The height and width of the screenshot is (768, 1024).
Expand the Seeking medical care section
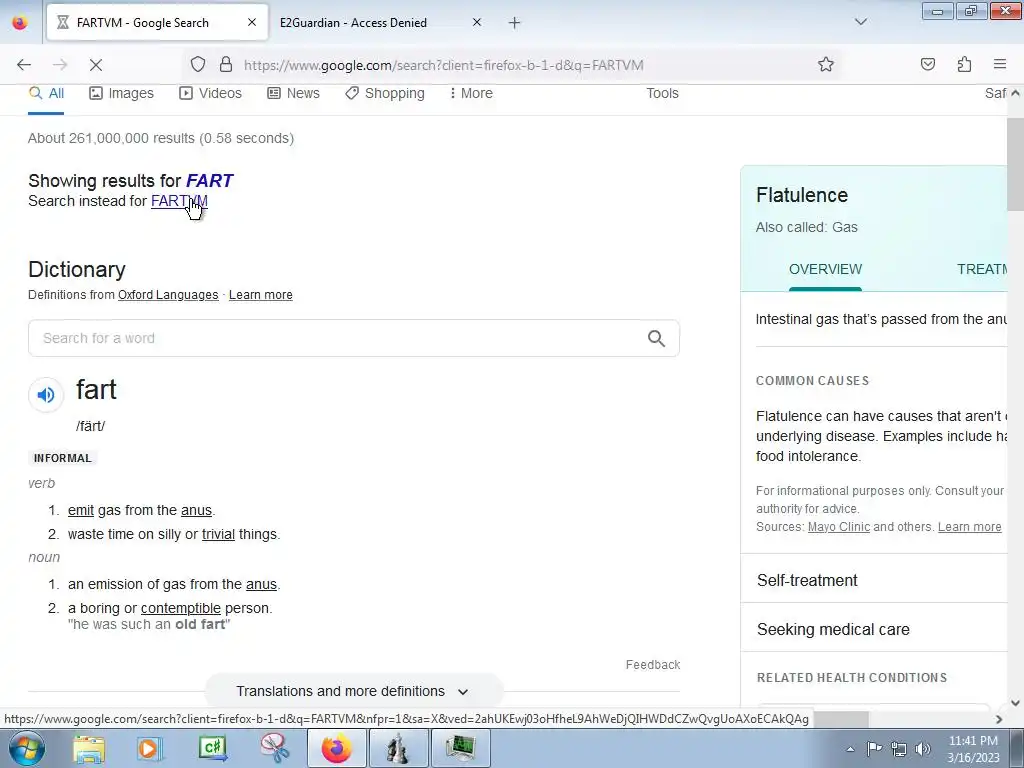tap(874, 629)
